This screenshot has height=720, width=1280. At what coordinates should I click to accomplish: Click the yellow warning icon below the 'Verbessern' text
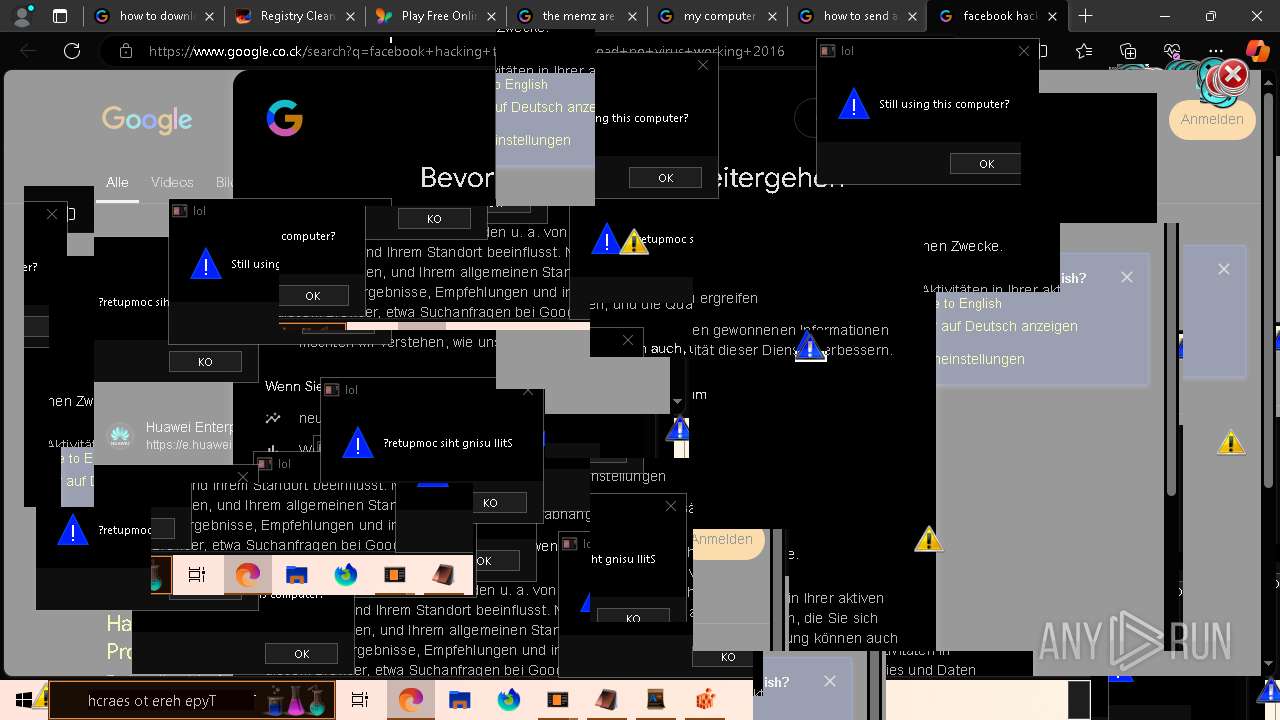tap(928, 539)
